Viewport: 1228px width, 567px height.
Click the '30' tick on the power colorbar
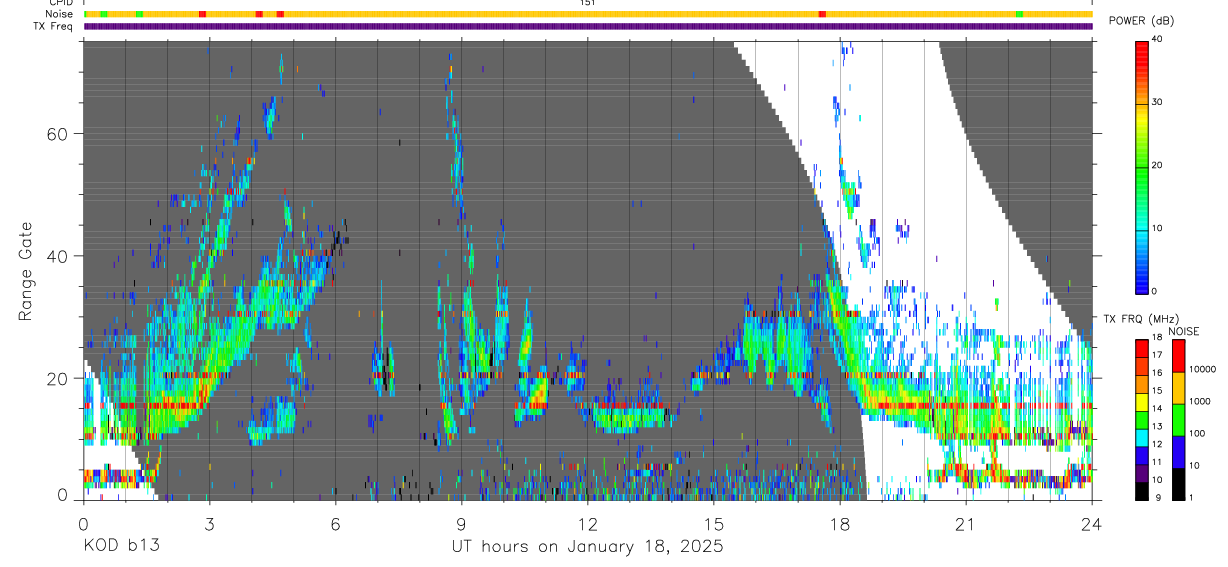point(1158,102)
